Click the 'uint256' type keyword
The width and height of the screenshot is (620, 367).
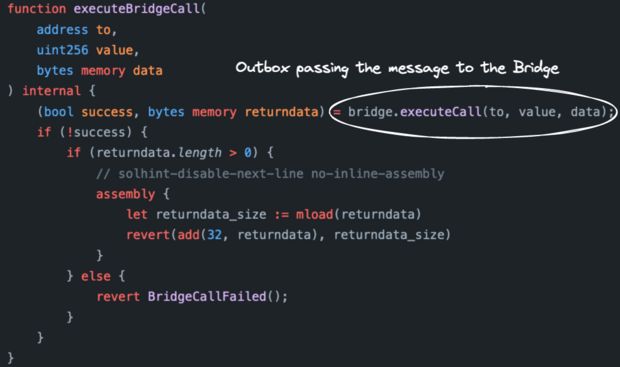click(x=62, y=50)
